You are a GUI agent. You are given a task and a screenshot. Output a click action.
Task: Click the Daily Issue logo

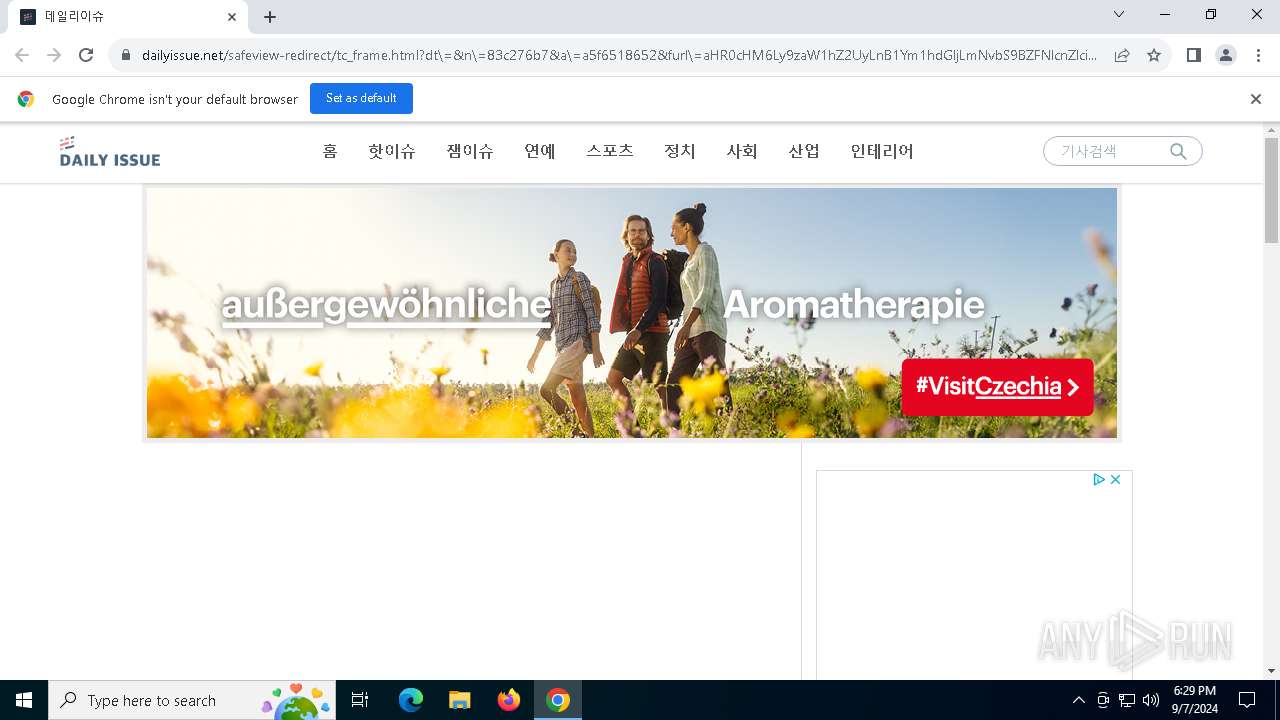tap(109, 151)
